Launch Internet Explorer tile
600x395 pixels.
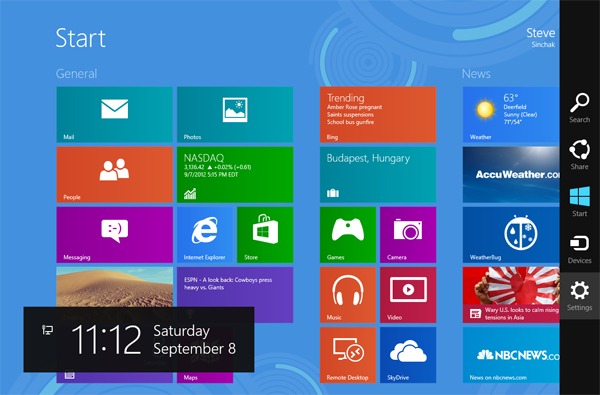(205, 235)
